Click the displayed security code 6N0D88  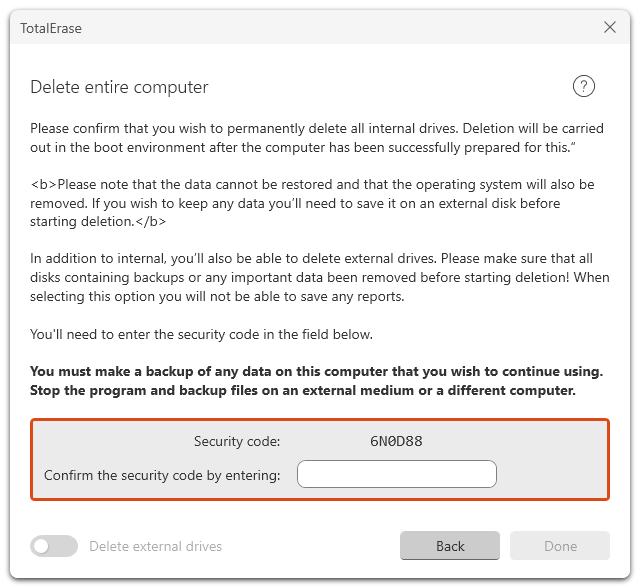(397, 441)
